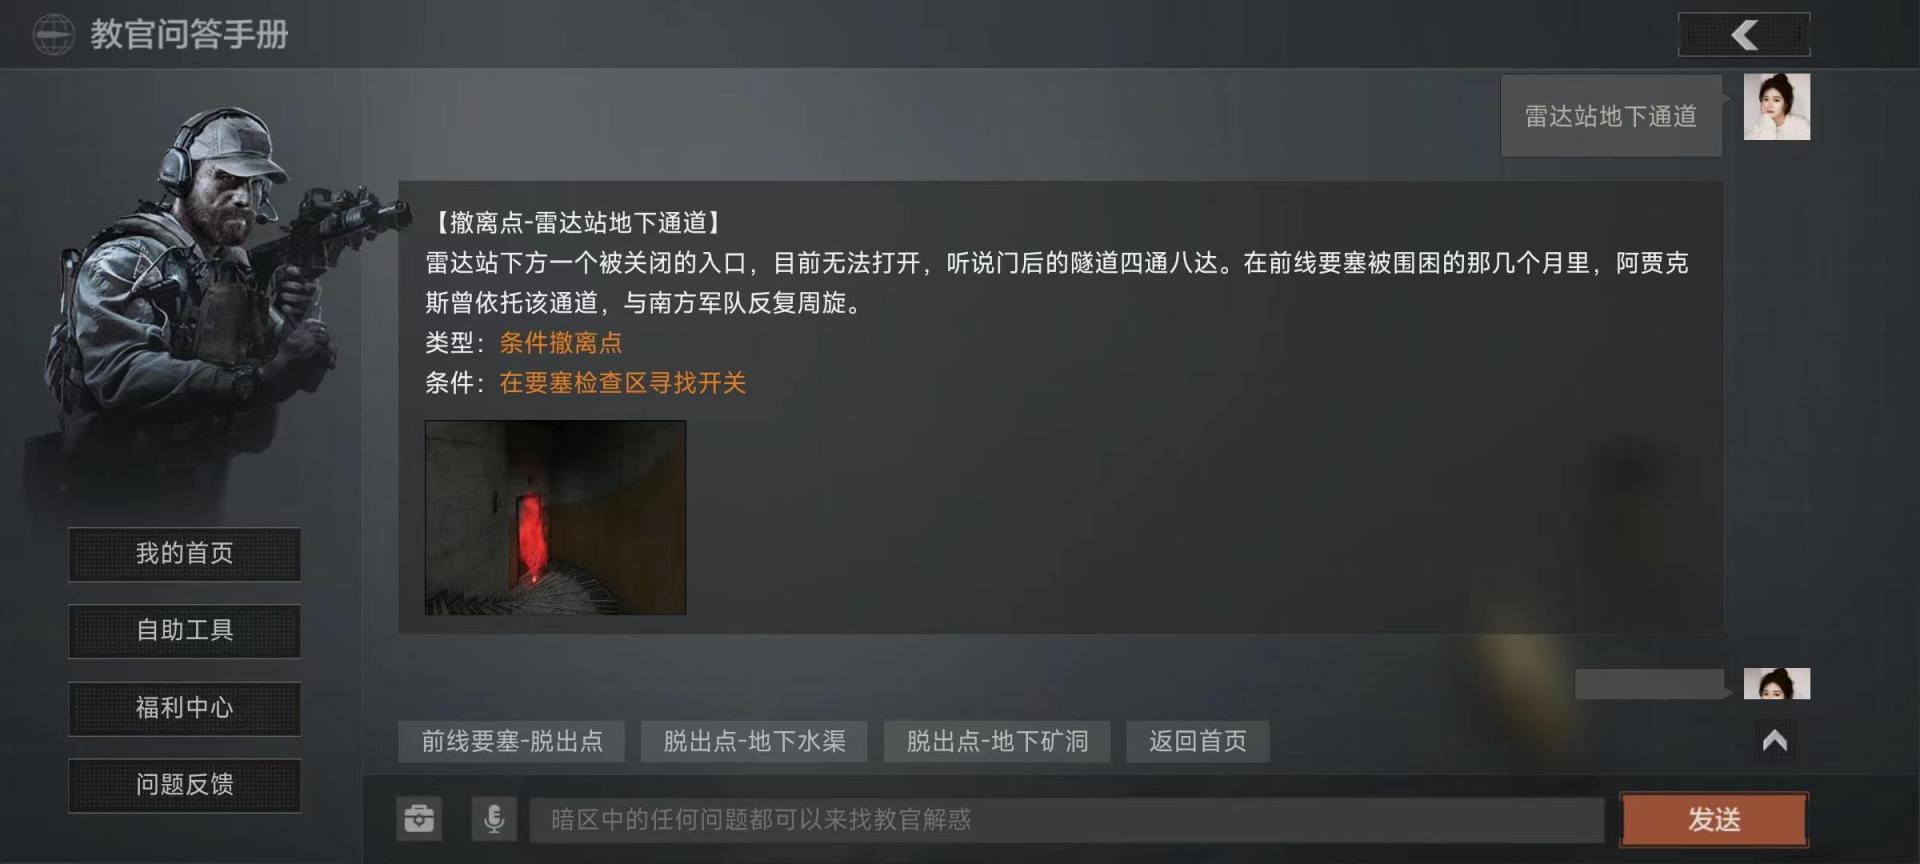Open 自助工具 in the sidebar
The height and width of the screenshot is (864, 1920).
(x=185, y=631)
